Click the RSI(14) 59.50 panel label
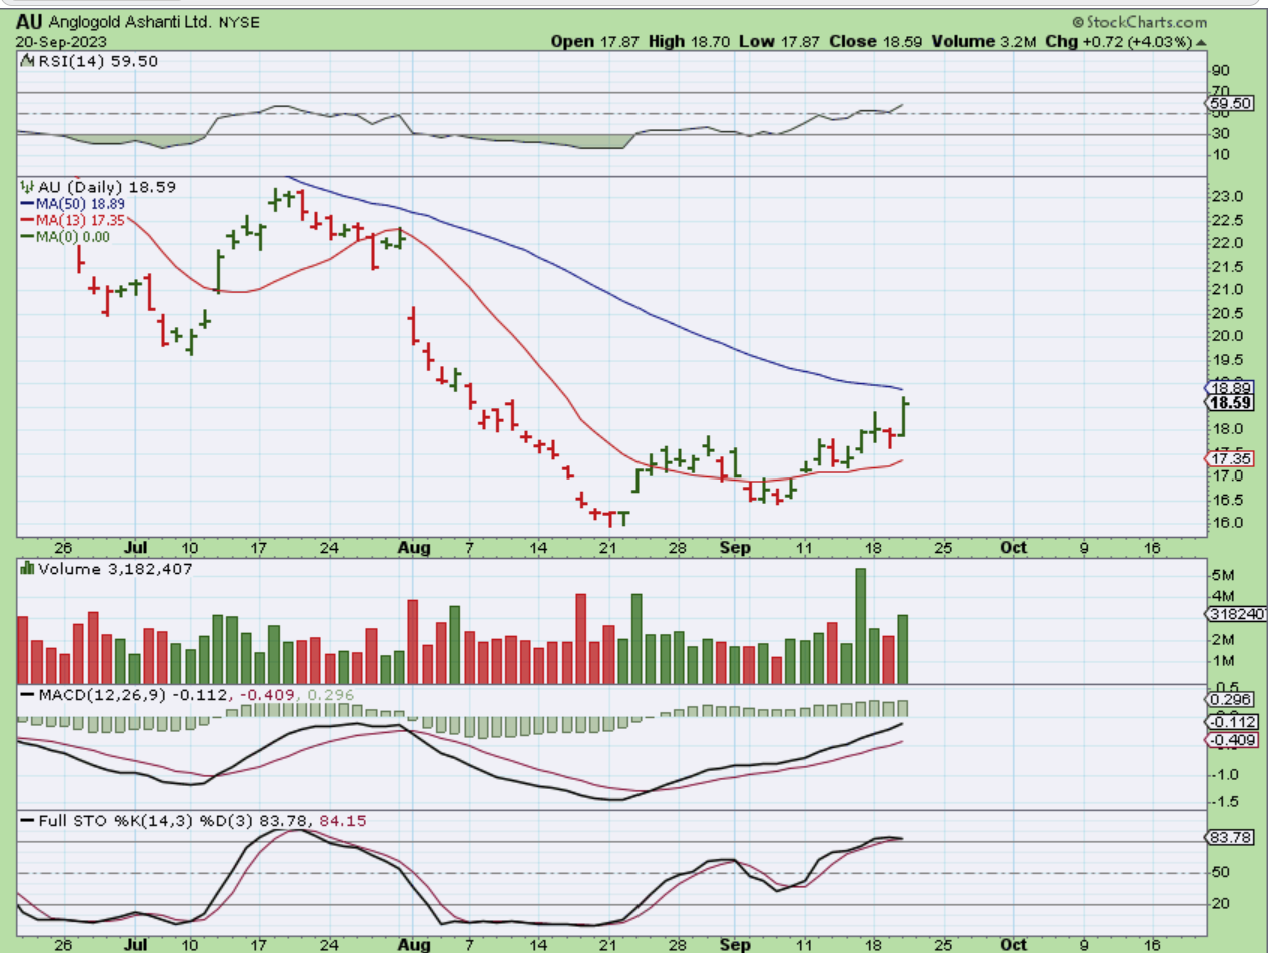Viewport: 1272px width, 954px height. (x=98, y=62)
